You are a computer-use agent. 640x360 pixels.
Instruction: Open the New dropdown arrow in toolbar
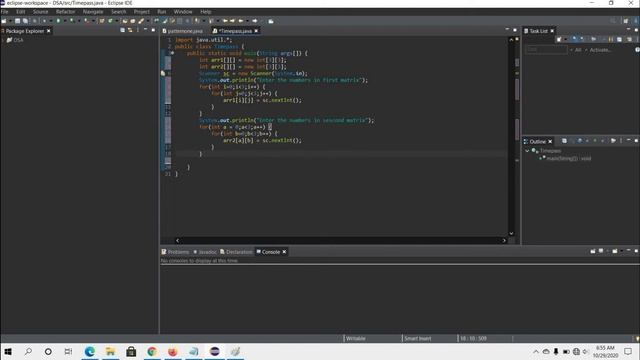11,21
